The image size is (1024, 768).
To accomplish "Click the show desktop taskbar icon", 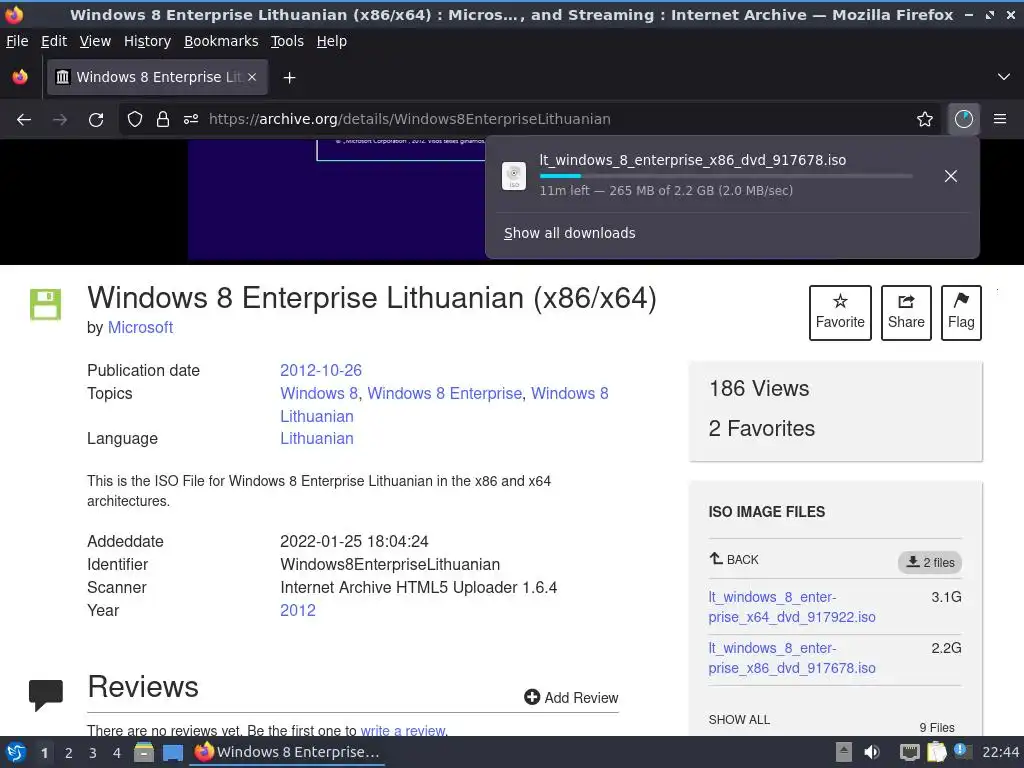I will [x=172, y=752].
